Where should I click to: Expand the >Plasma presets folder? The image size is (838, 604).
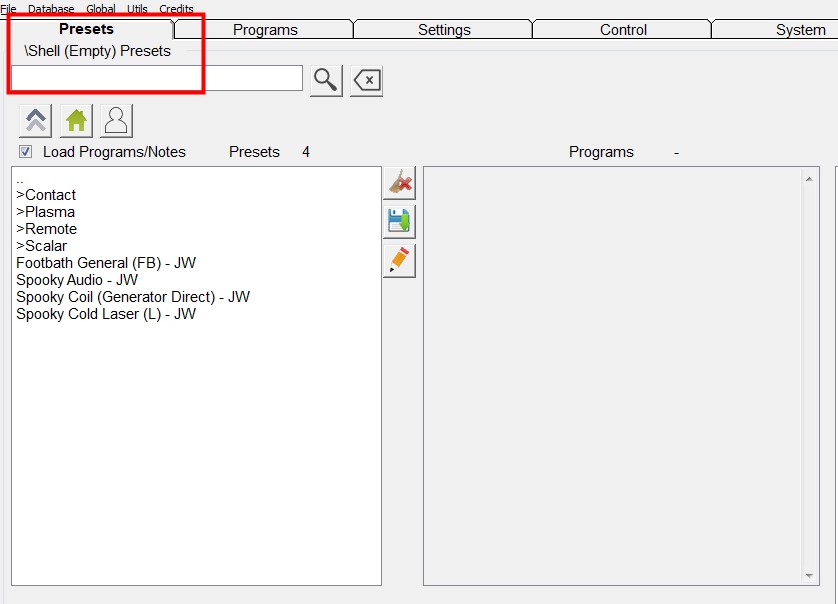pyautogui.click(x=46, y=212)
